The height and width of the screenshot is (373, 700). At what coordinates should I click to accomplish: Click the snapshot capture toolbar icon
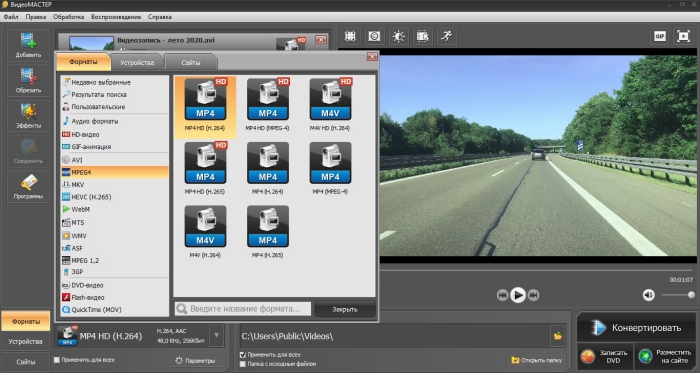coord(374,36)
